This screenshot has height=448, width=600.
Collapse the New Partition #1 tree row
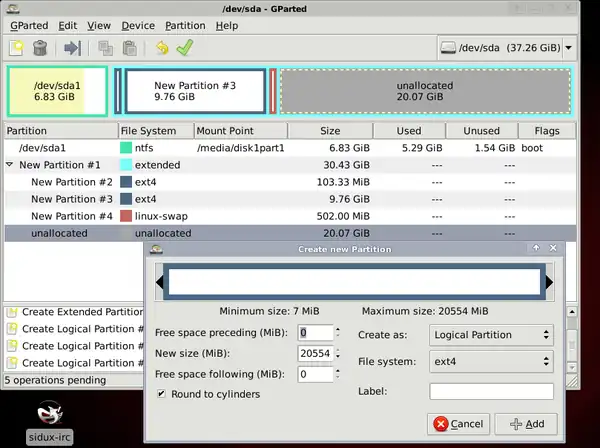click(x=10, y=165)
